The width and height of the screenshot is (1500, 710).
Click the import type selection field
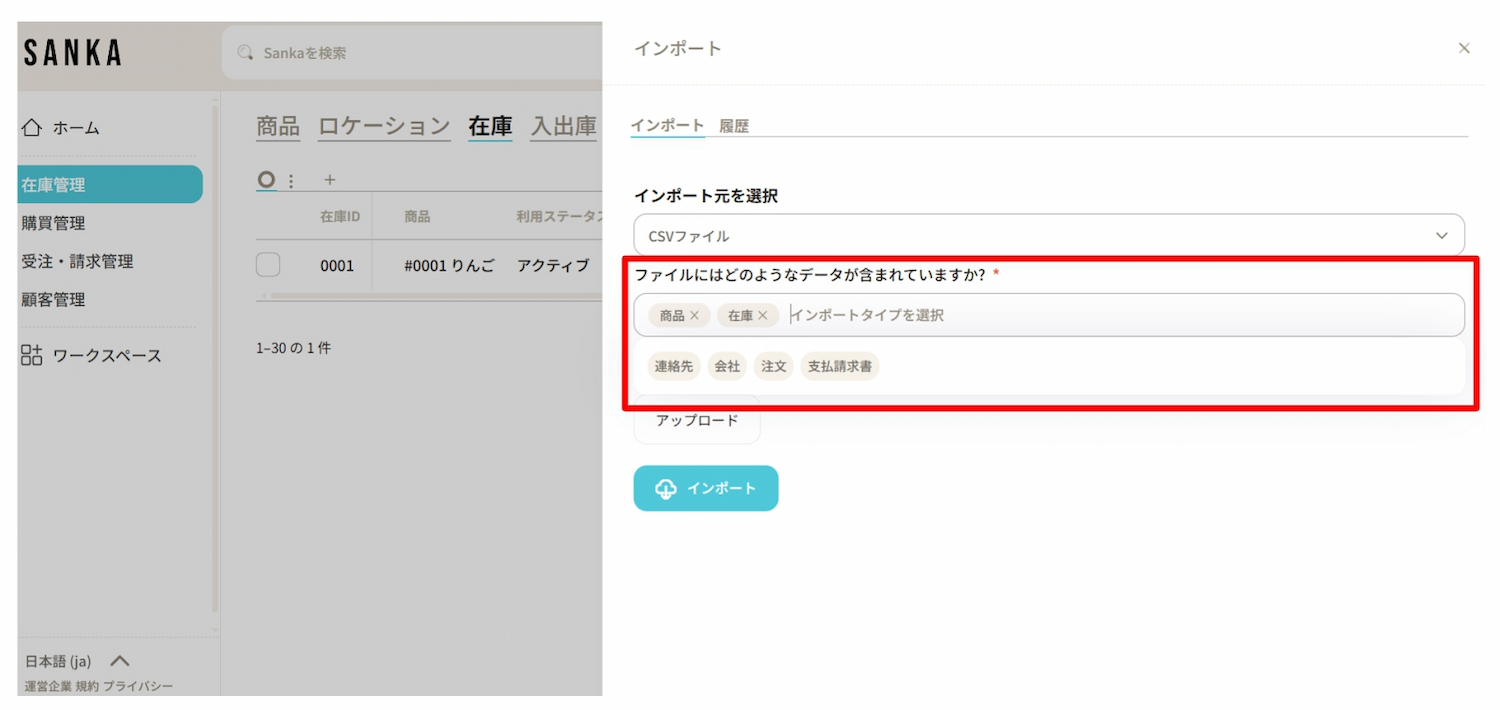[1049, 315]
